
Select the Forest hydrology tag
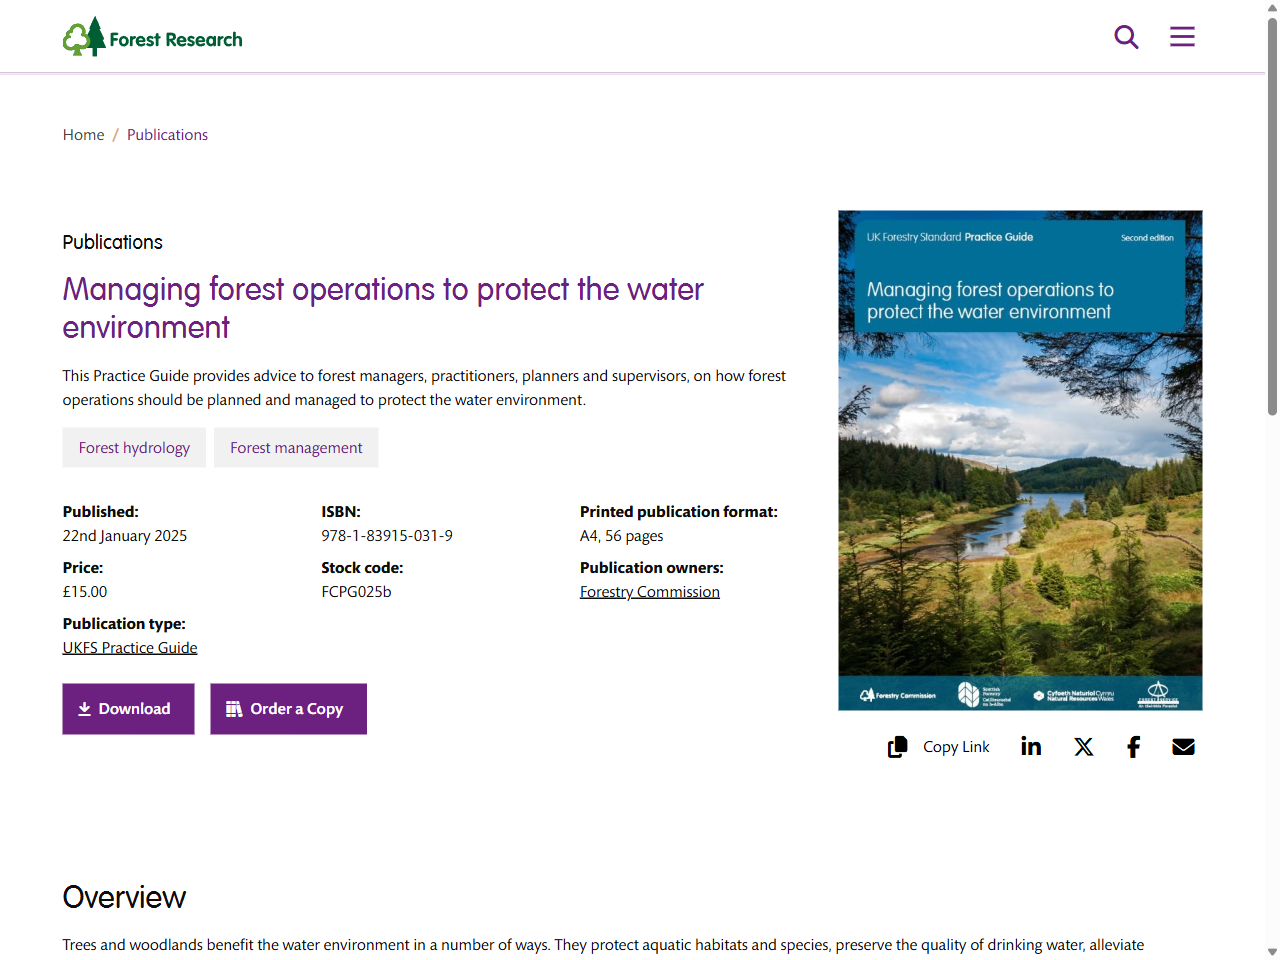(x=134, y=447)
